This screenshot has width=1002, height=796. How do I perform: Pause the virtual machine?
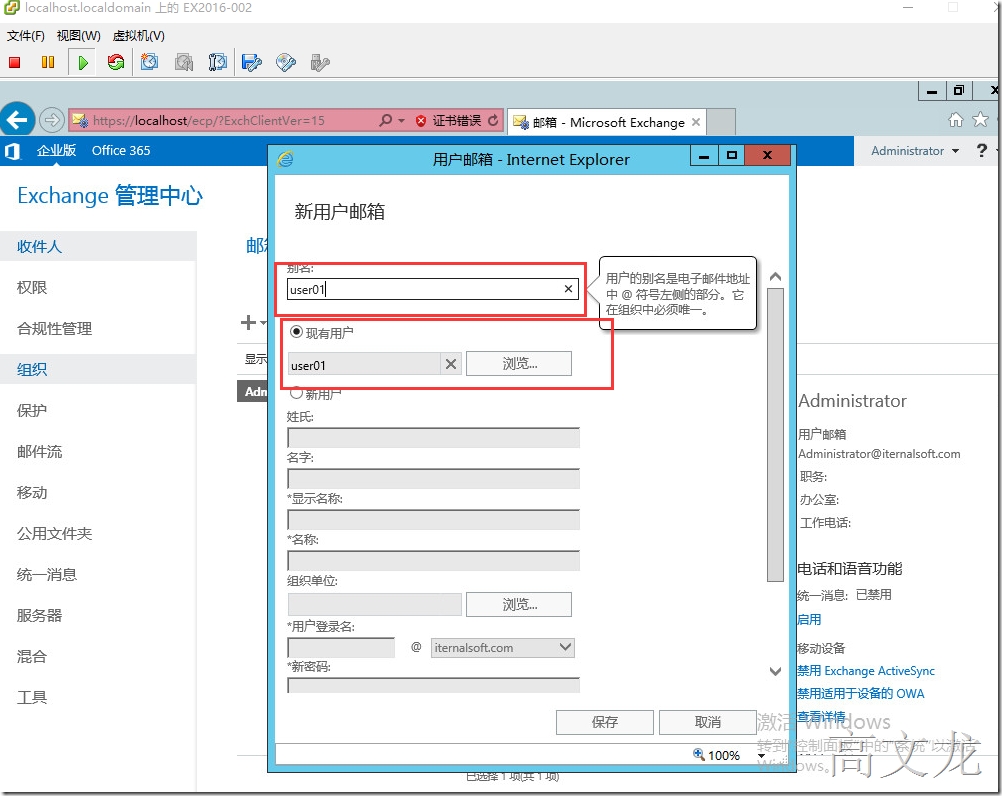tap(48, 63)
